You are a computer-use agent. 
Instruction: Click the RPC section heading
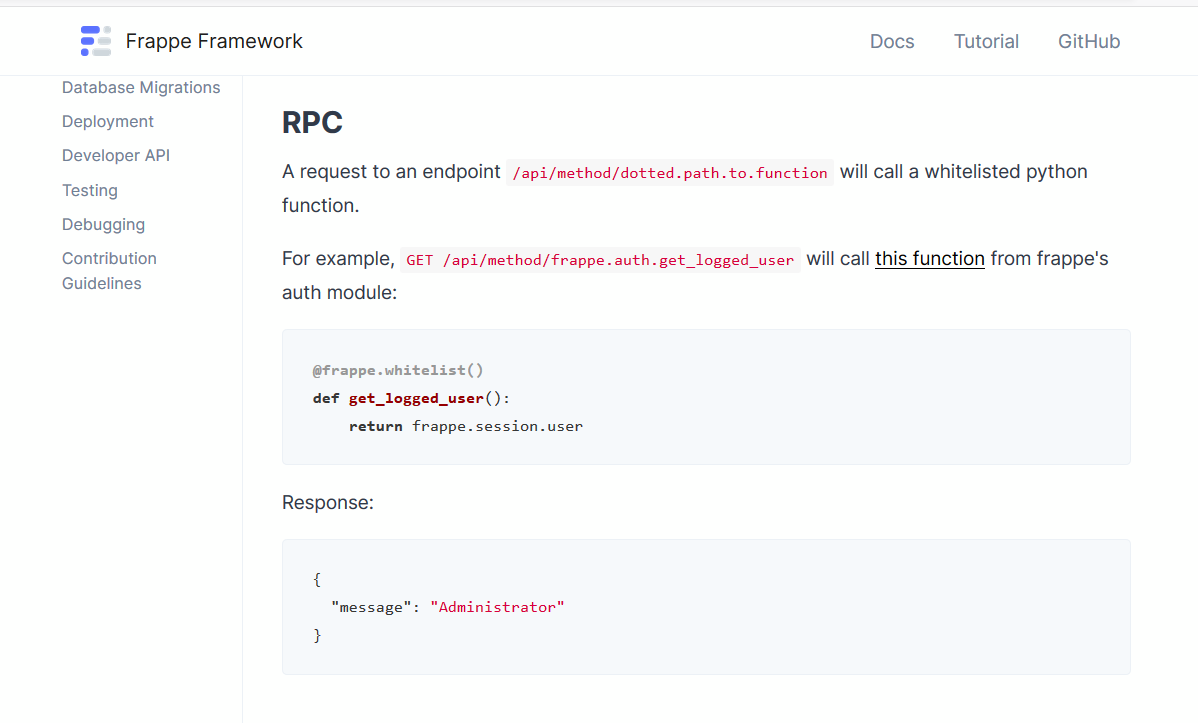point(312,123)
